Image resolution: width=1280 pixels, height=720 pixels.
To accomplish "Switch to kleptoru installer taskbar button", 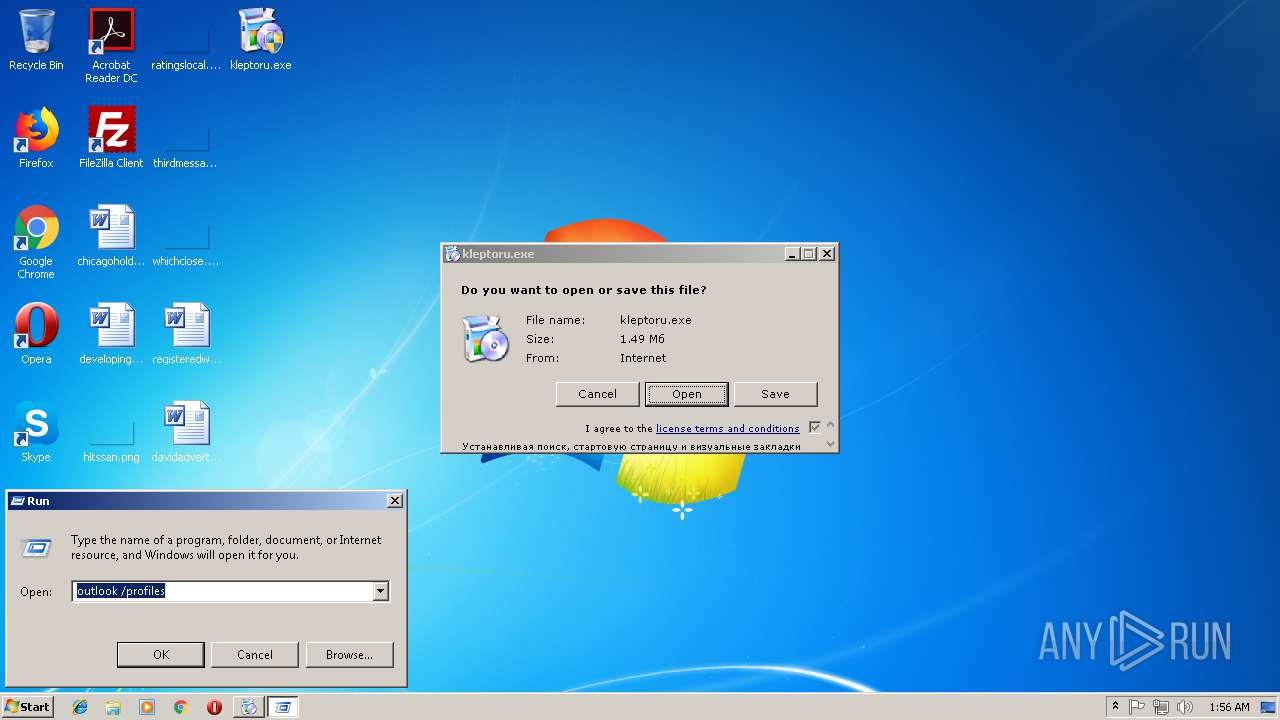I will coord(248,707).
